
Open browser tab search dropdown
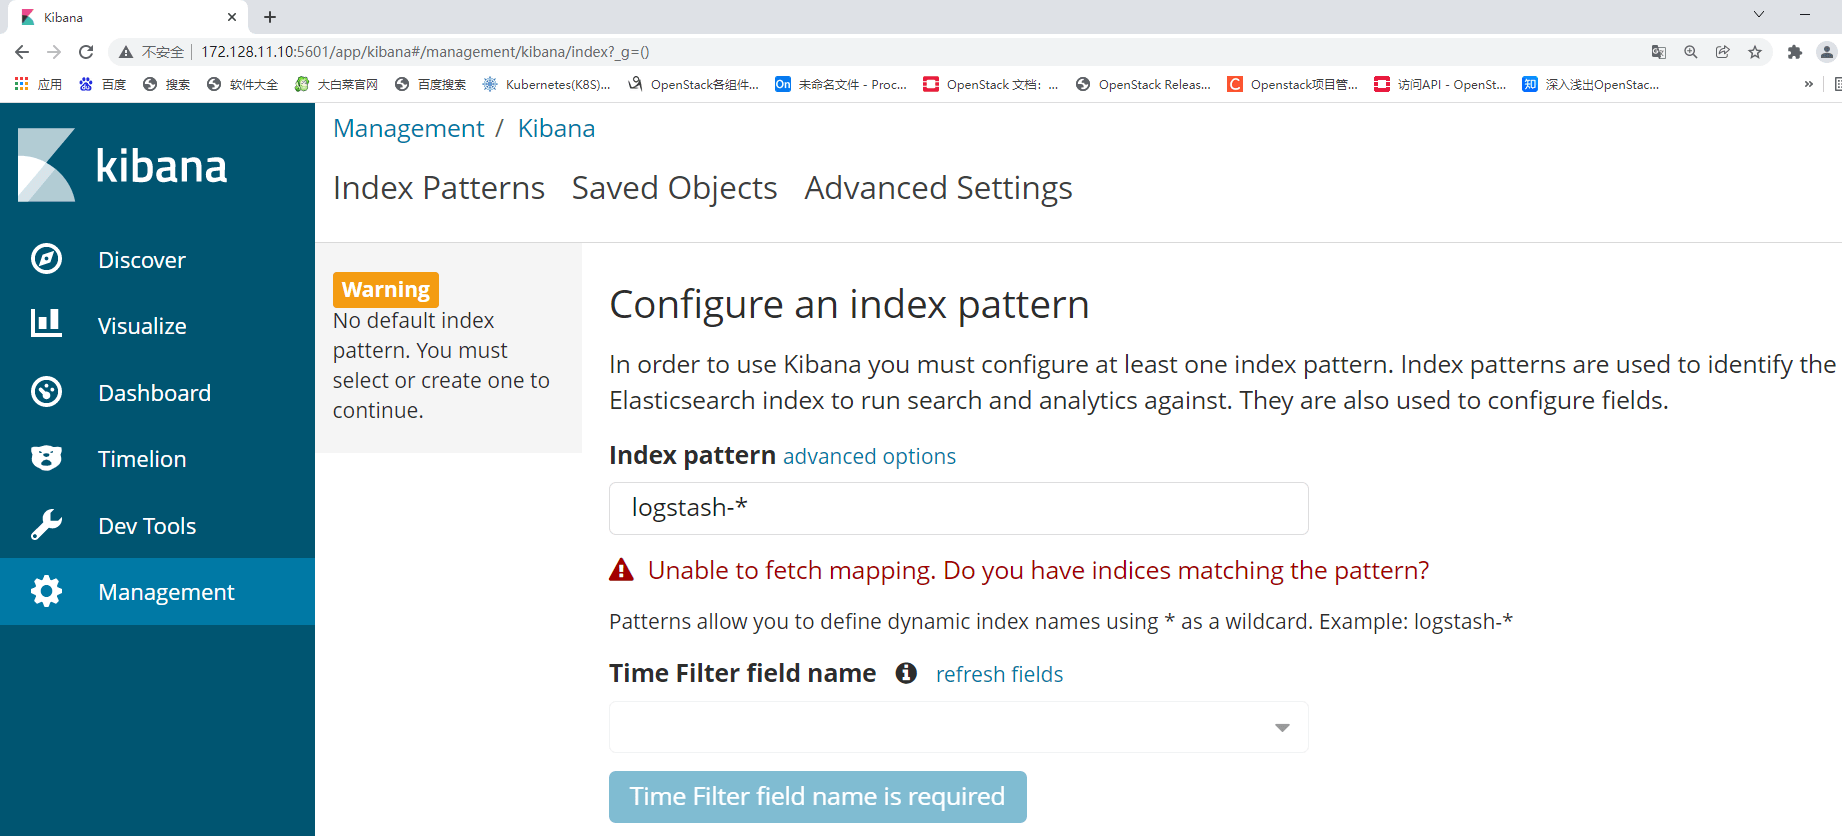[1758, 15]
